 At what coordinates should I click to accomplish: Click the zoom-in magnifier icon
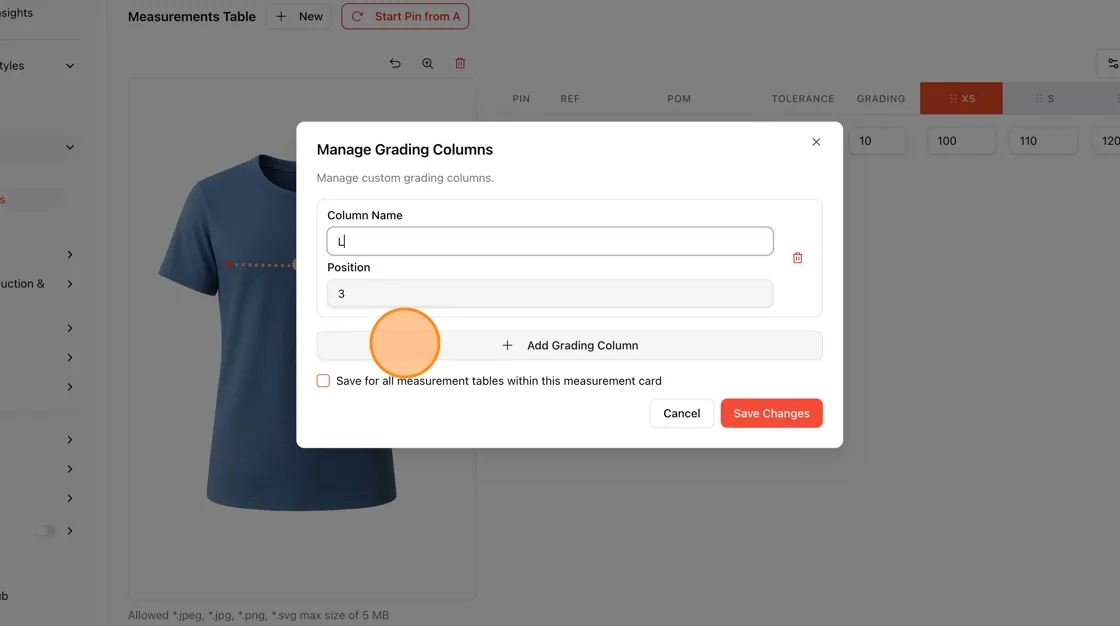(427, 64)
